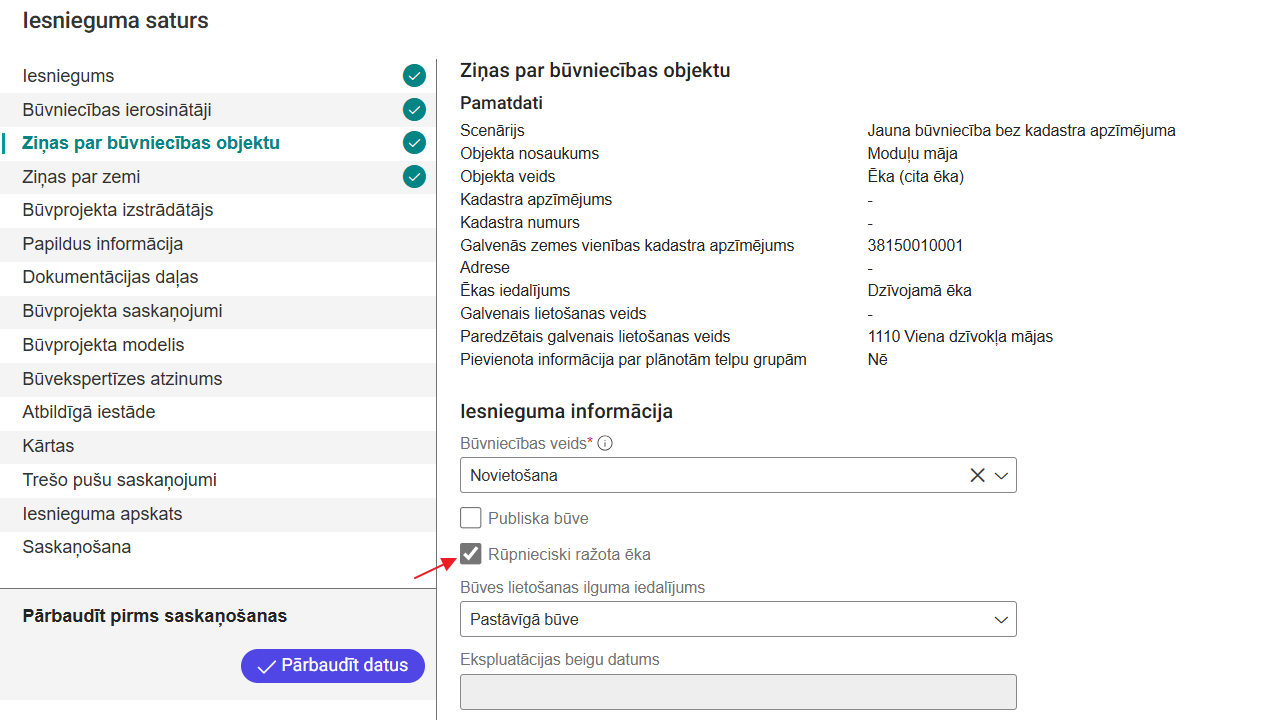The height and width of the screenshot is (720, 1269).
Task: Click the Ekspluatācijas beigu datums field
Action: pos(737,692)
